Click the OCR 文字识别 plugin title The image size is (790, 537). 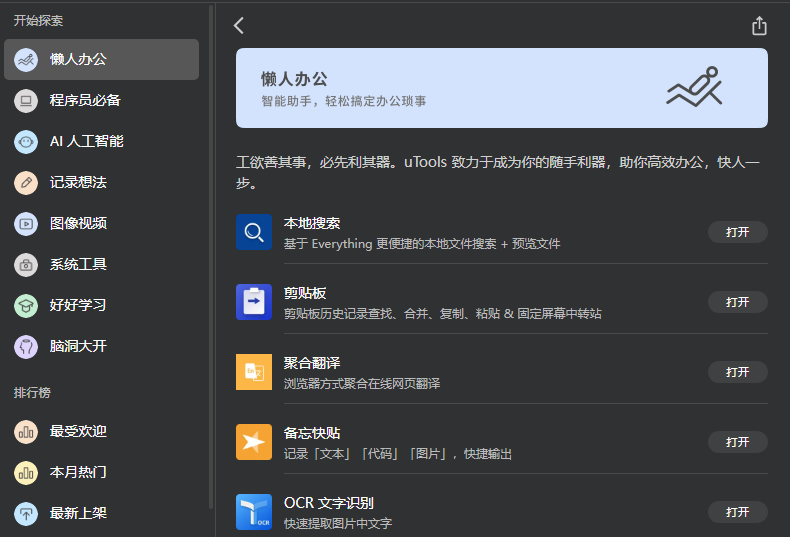[328, 503]
